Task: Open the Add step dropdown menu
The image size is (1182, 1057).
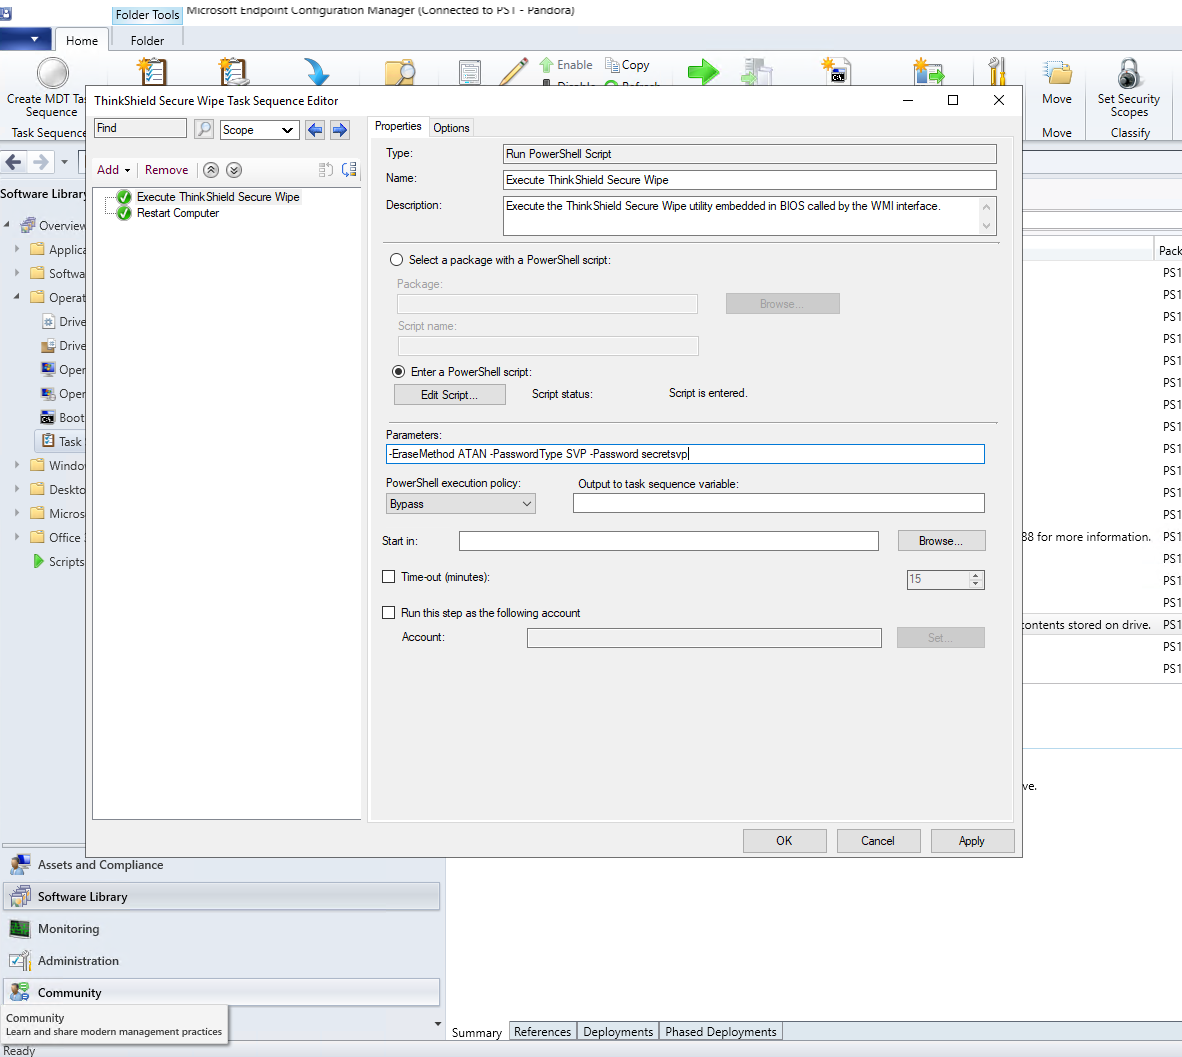Action: (114, 170)
